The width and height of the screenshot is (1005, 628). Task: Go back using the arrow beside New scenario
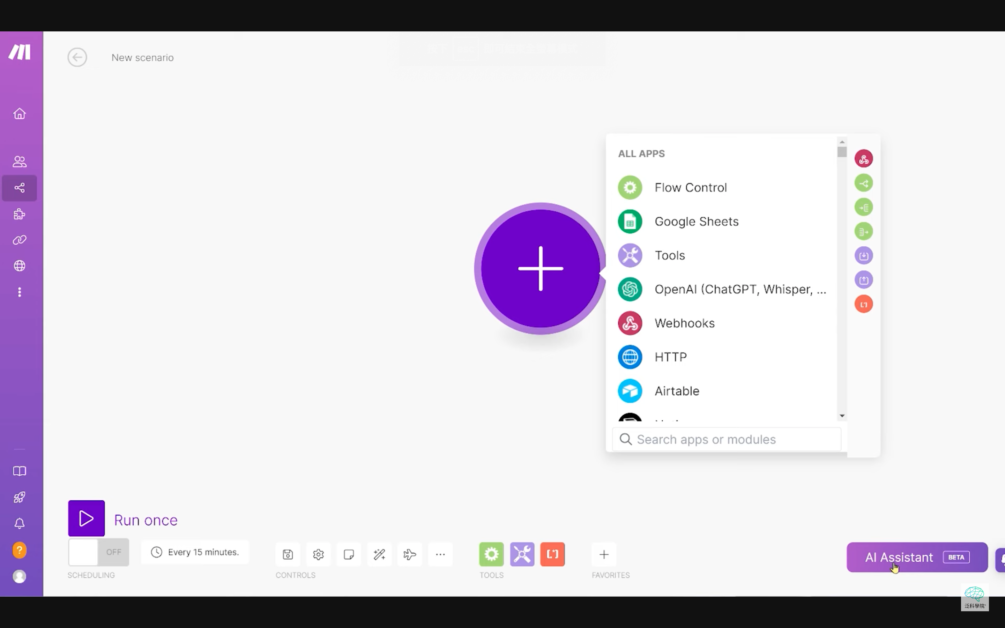77,57
